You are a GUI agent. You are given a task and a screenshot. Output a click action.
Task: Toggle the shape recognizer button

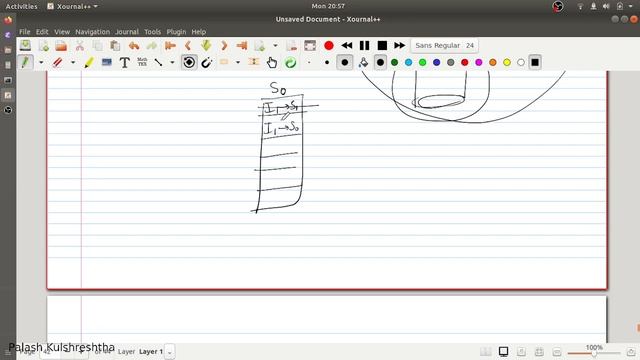[x=189, y=62]
